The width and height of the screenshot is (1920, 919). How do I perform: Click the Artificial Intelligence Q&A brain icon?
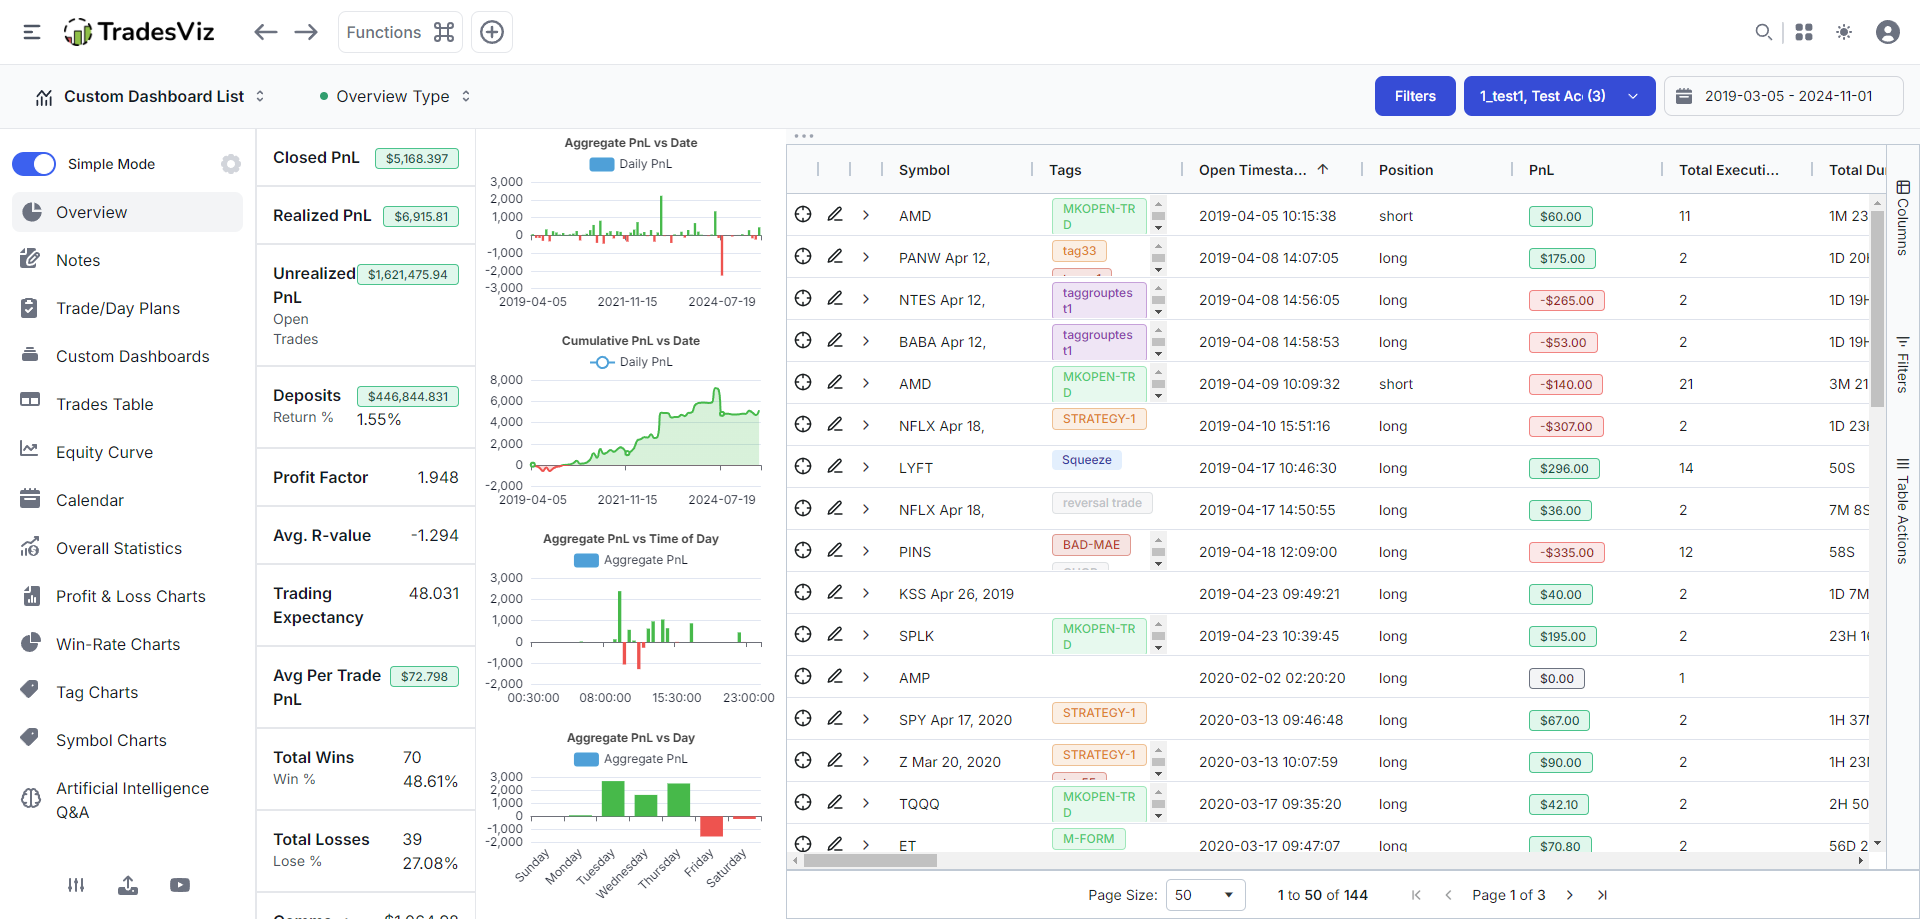coord(31,798)
